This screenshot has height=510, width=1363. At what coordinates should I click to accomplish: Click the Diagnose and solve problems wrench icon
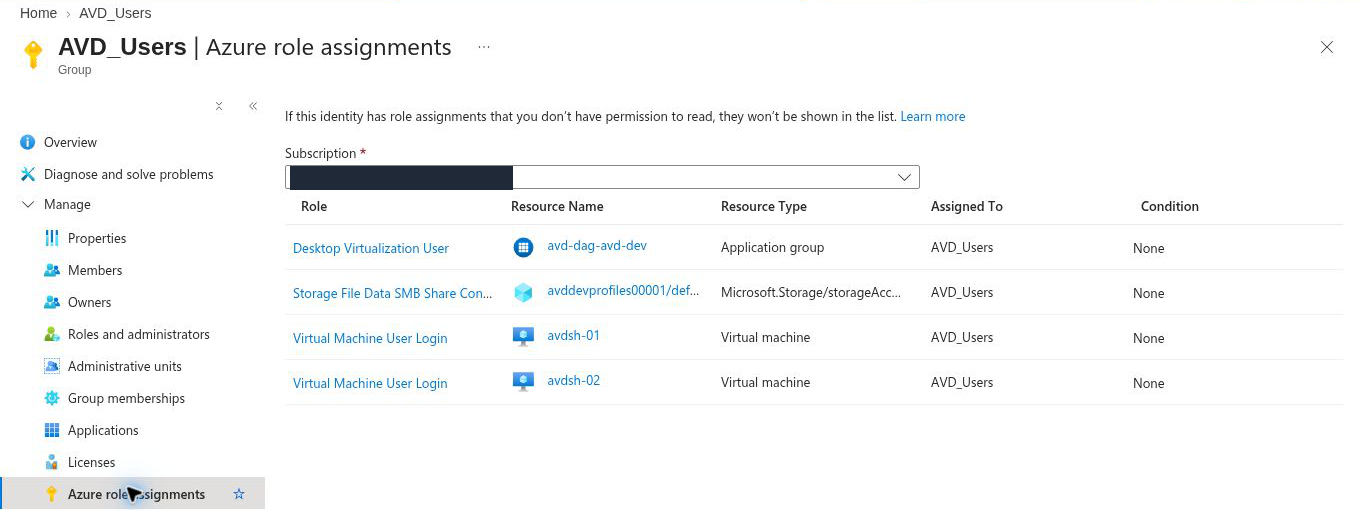28,174
